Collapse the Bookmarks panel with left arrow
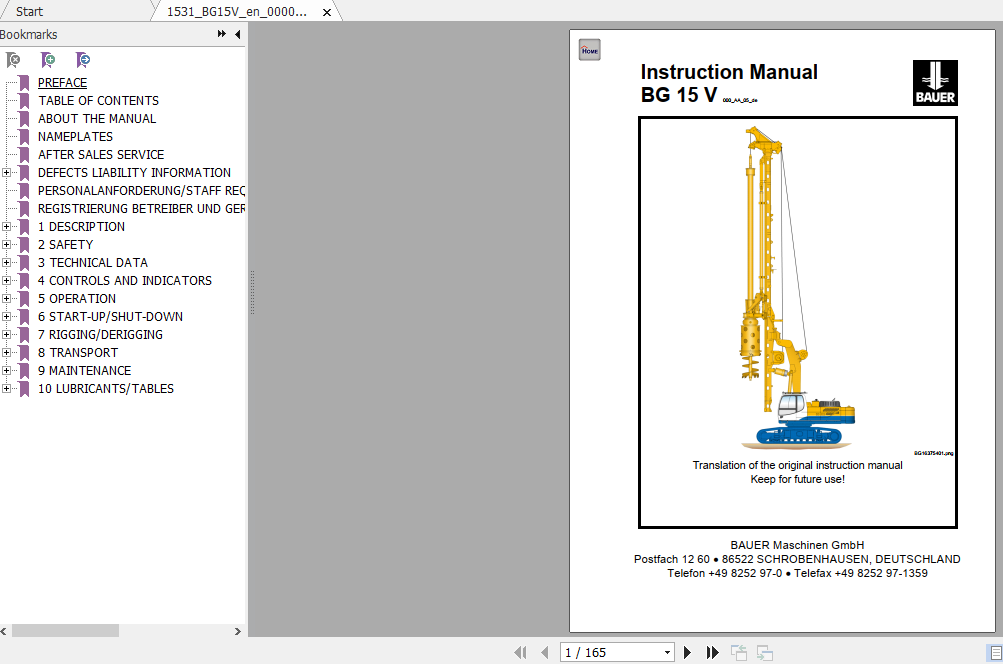The image size is (1003, 664). click(x=238, y=35)
